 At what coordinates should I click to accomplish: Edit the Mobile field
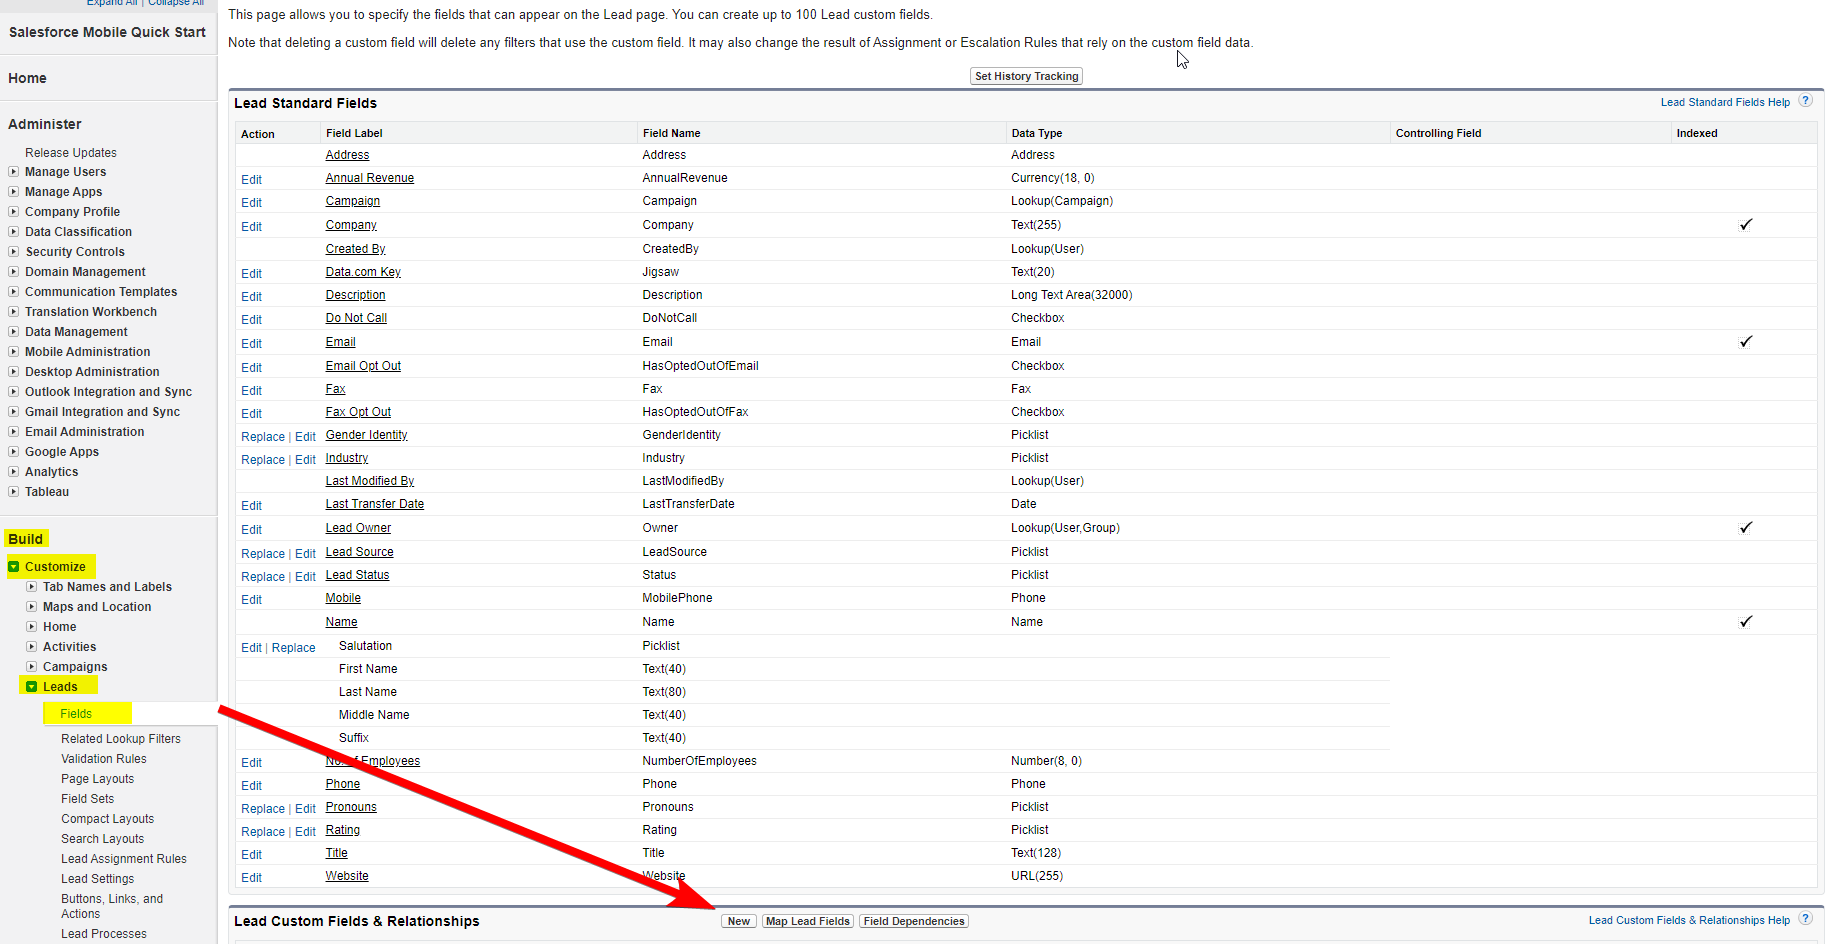251,600
